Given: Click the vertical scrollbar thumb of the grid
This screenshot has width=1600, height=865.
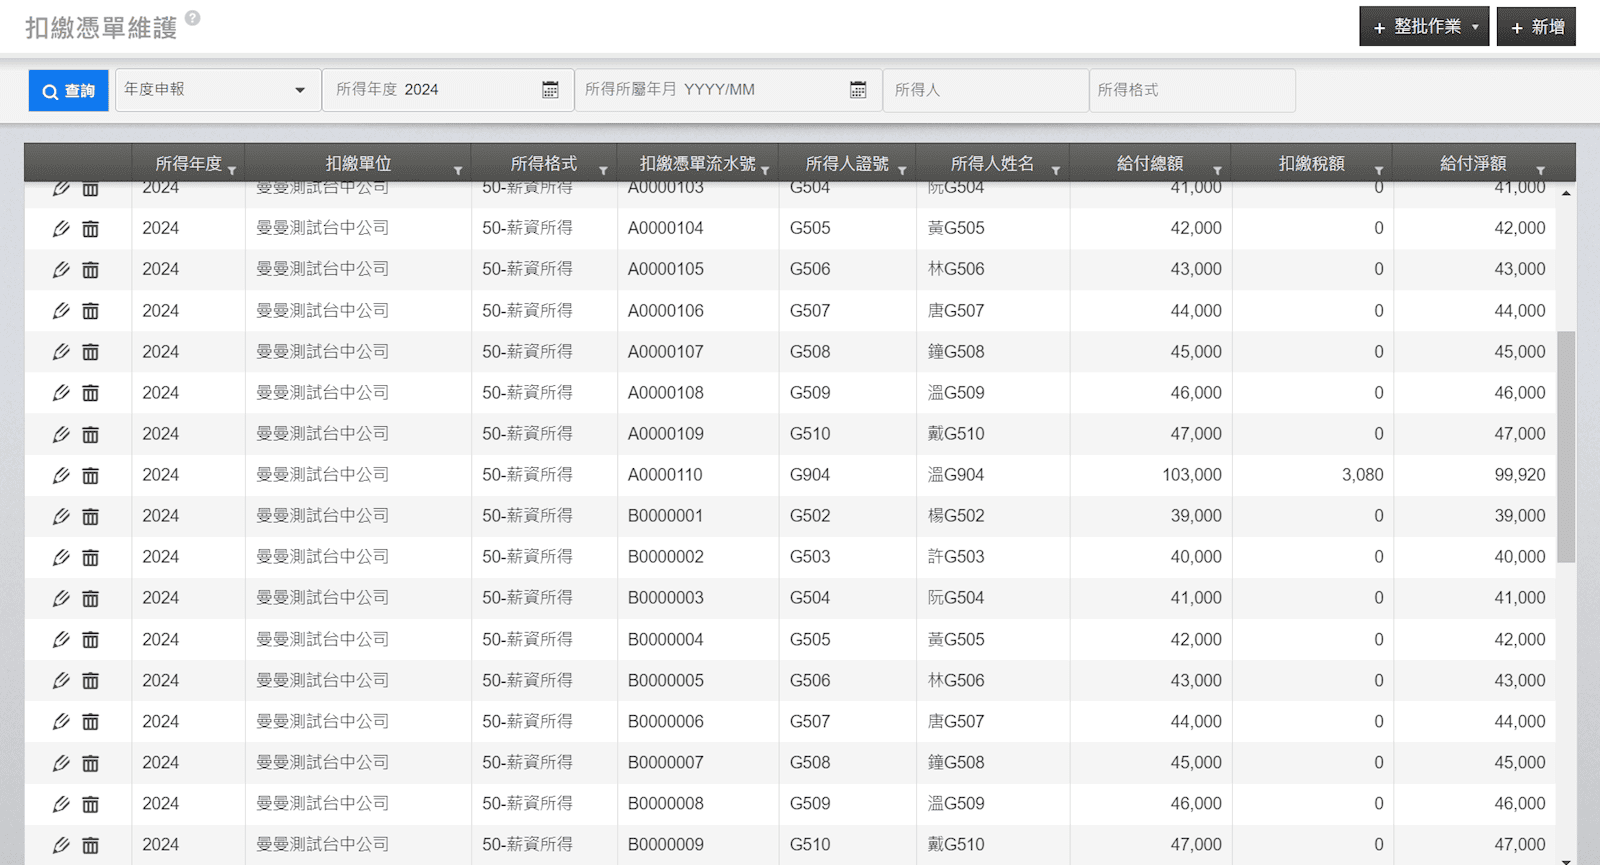Looking at the screenshot, I should click(1566, 445).
